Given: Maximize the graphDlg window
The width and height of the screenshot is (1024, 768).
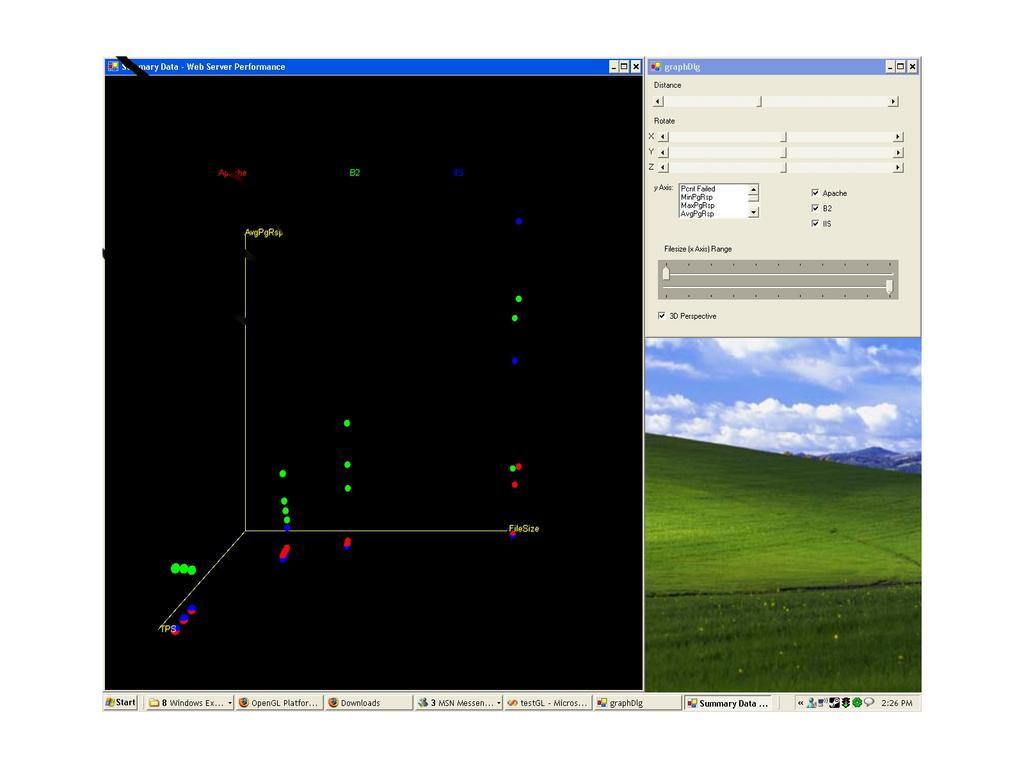Looking at the screenshot, I should (901, 67).
